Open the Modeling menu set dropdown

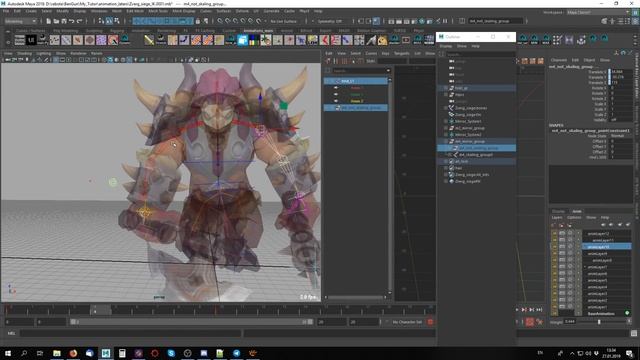(20, 21)
